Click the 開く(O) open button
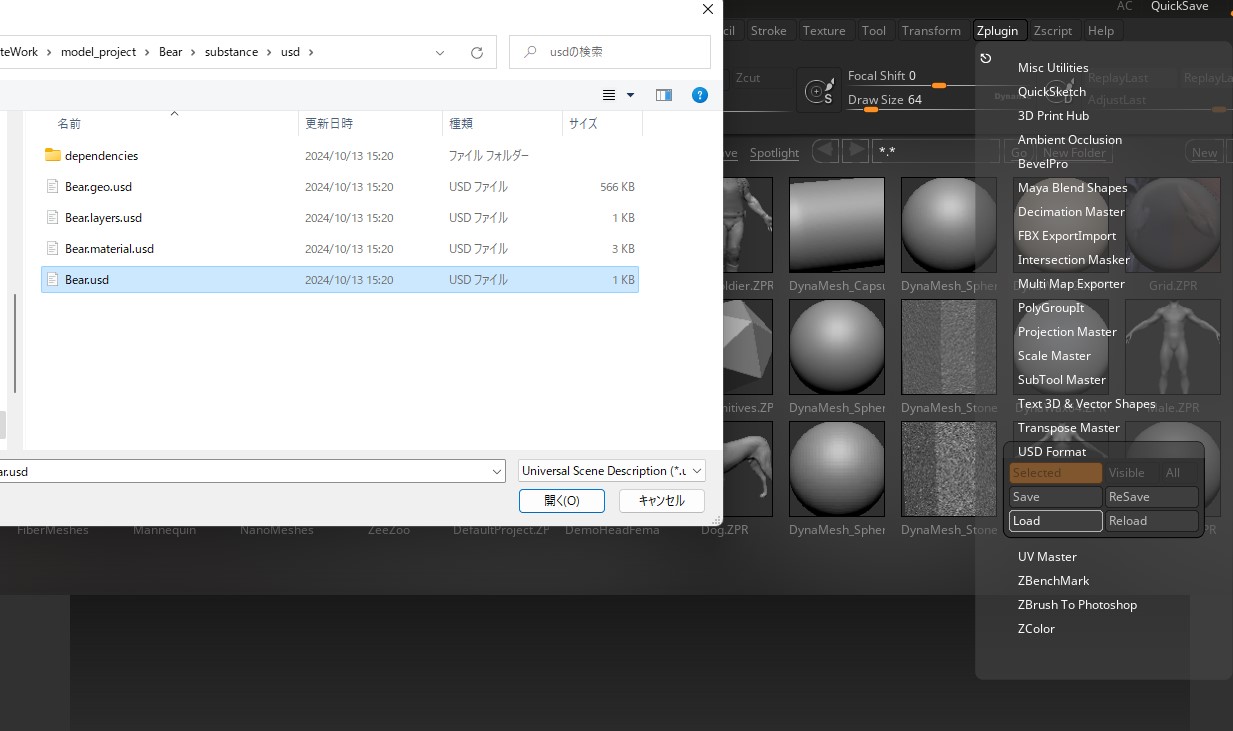This screenshot has height=731, width=1233. [x=561, y=501]
